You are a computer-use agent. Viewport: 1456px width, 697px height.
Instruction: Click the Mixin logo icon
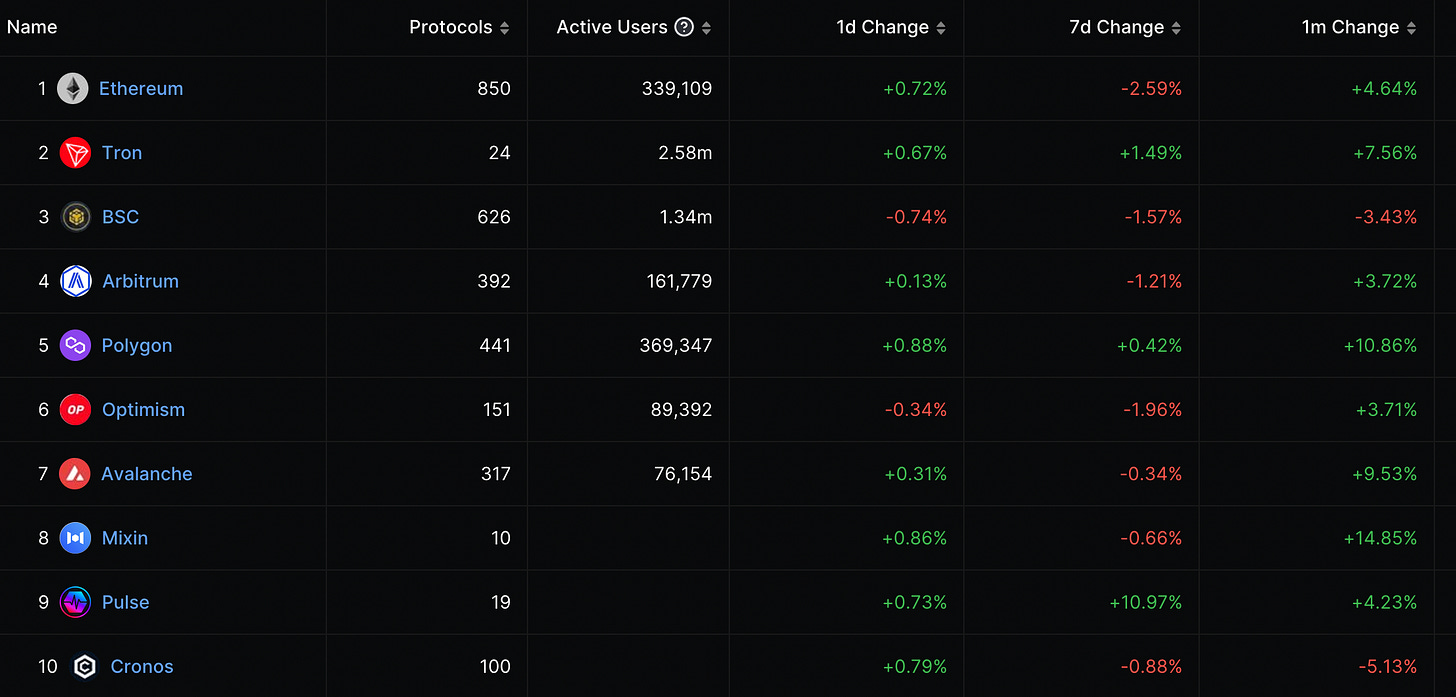[75, 538]
